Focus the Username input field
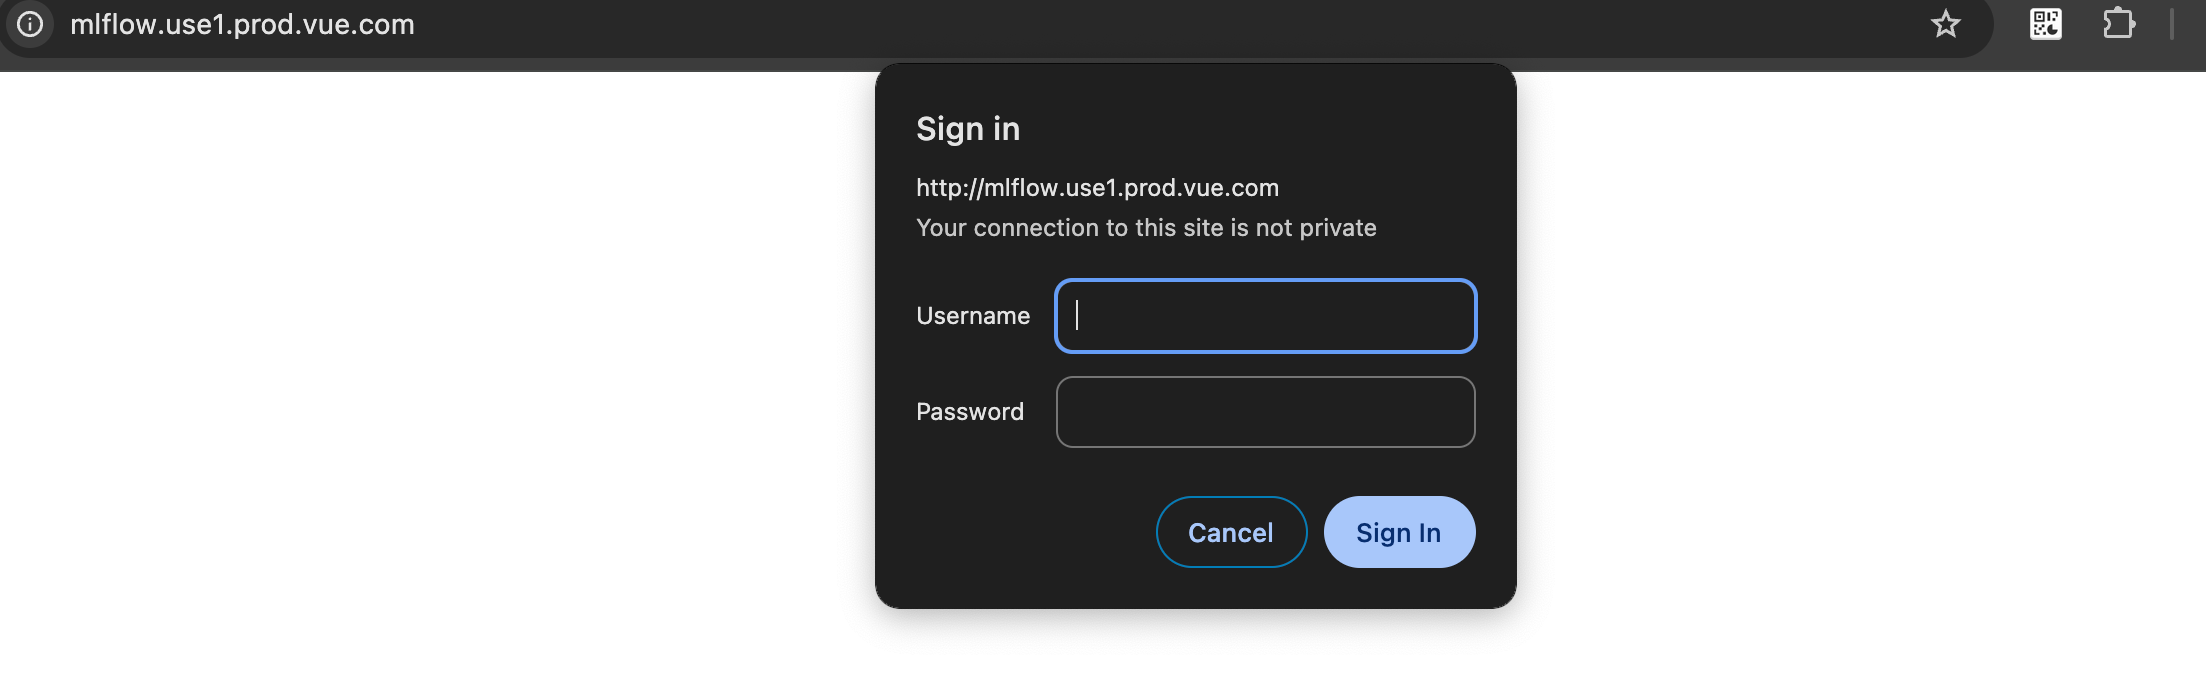2206x674 pixels. 1265,316
